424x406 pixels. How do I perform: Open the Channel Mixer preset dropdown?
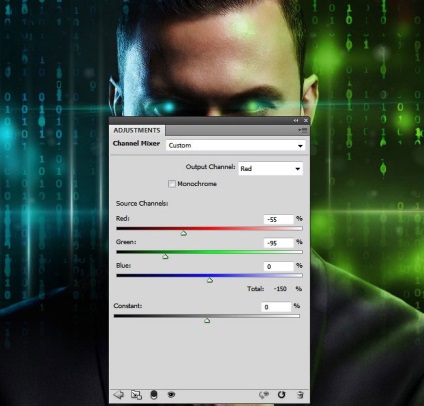pos(235,146)
